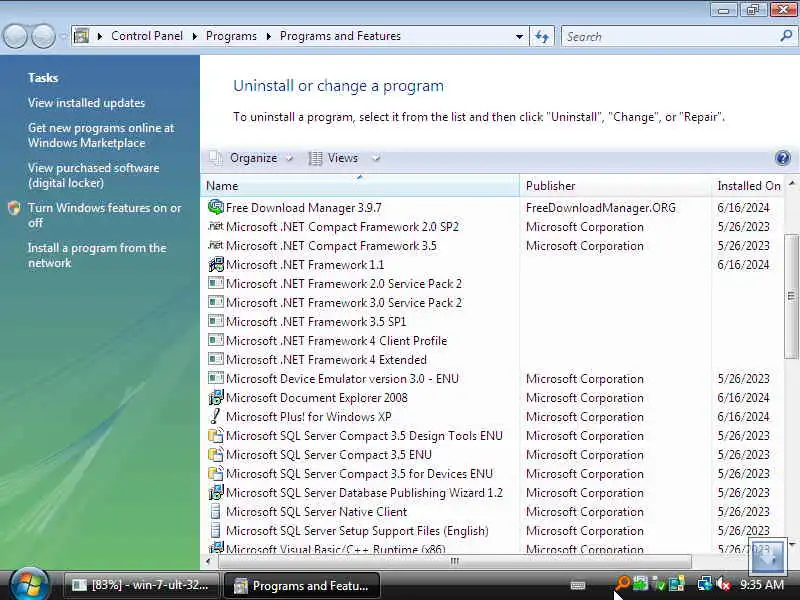This screenshot has height=600, width=800.
Task: Sort by the Publisher column header
Action: (x=615, y=186)
